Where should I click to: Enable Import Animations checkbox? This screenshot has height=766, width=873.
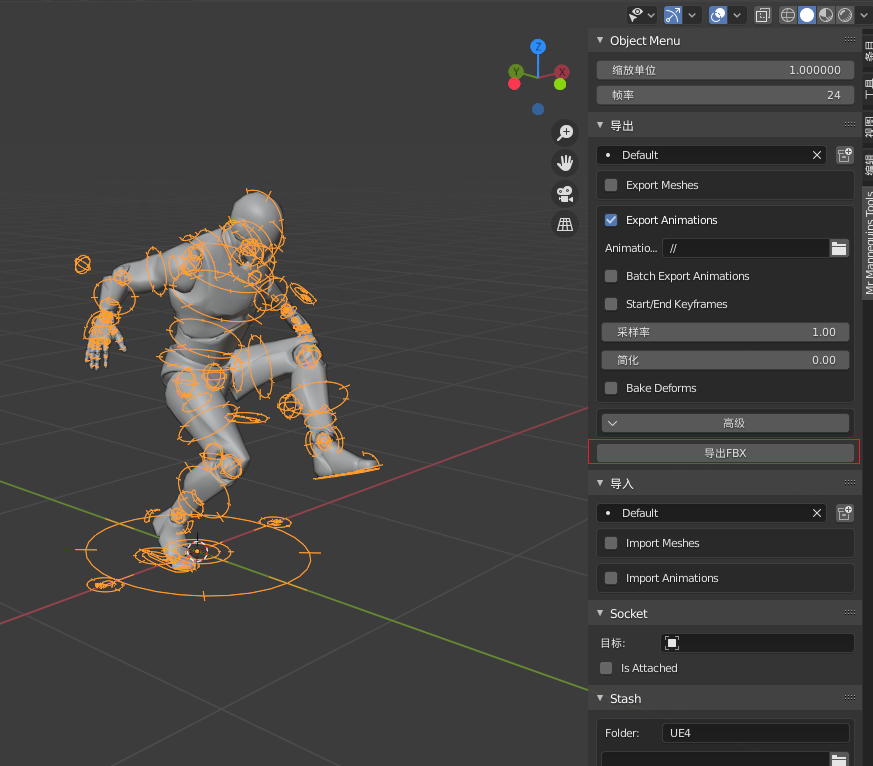coord(611,578)
